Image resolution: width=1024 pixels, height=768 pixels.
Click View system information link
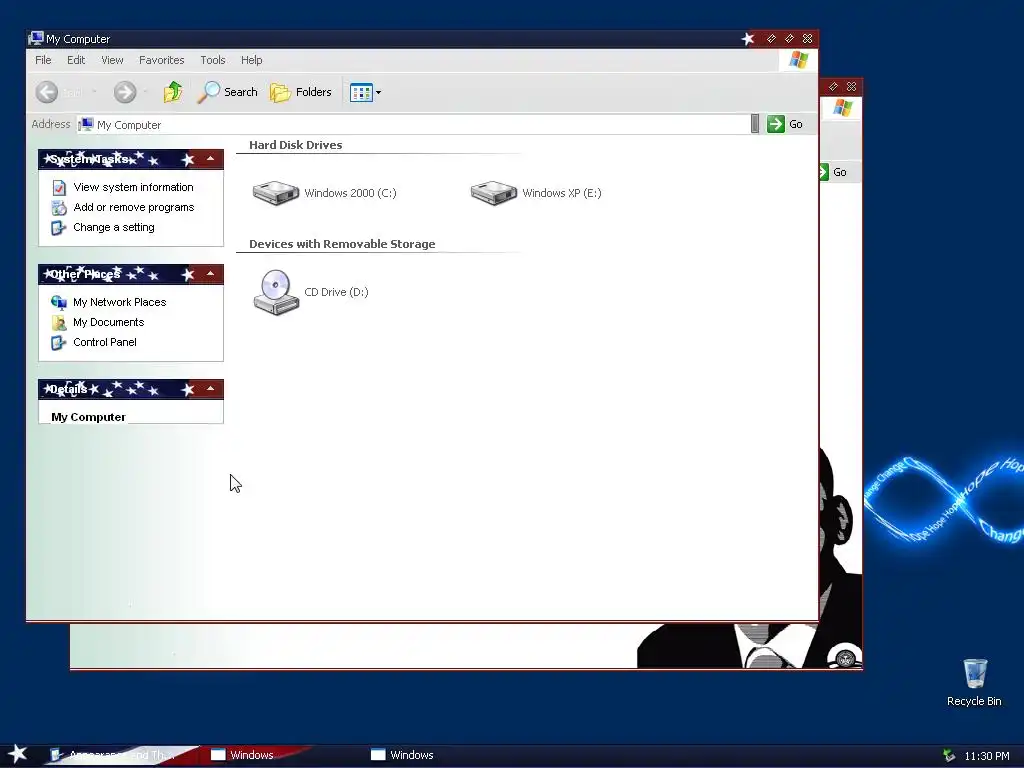133,187
